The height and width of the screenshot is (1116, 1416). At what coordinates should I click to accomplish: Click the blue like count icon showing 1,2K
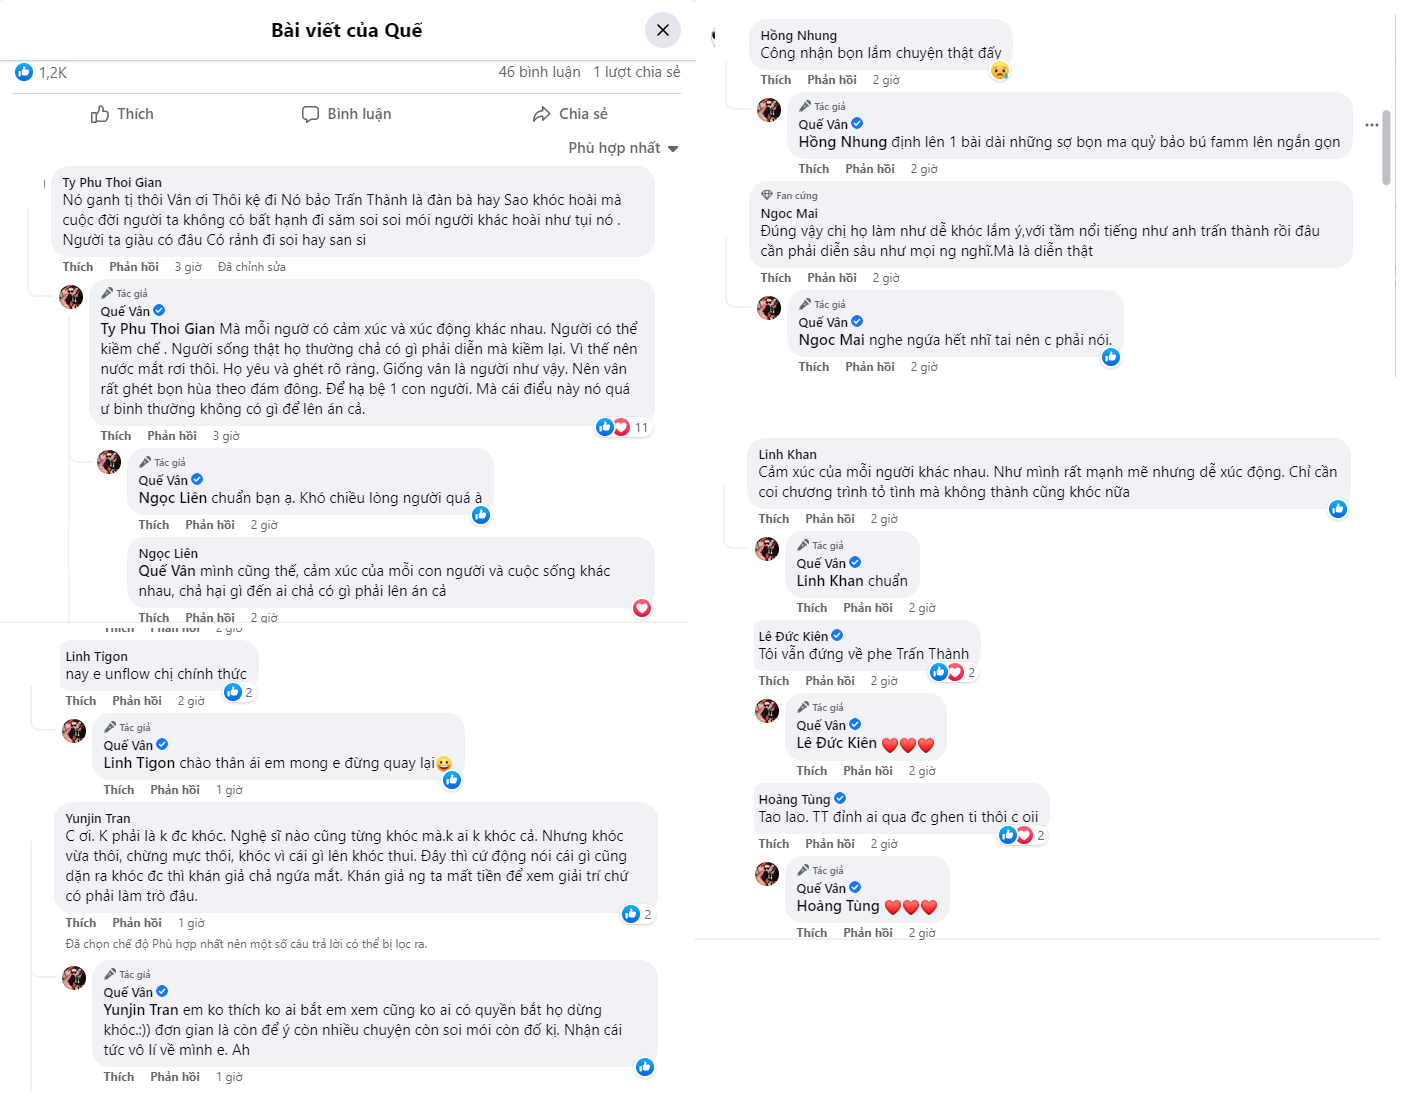24,72
